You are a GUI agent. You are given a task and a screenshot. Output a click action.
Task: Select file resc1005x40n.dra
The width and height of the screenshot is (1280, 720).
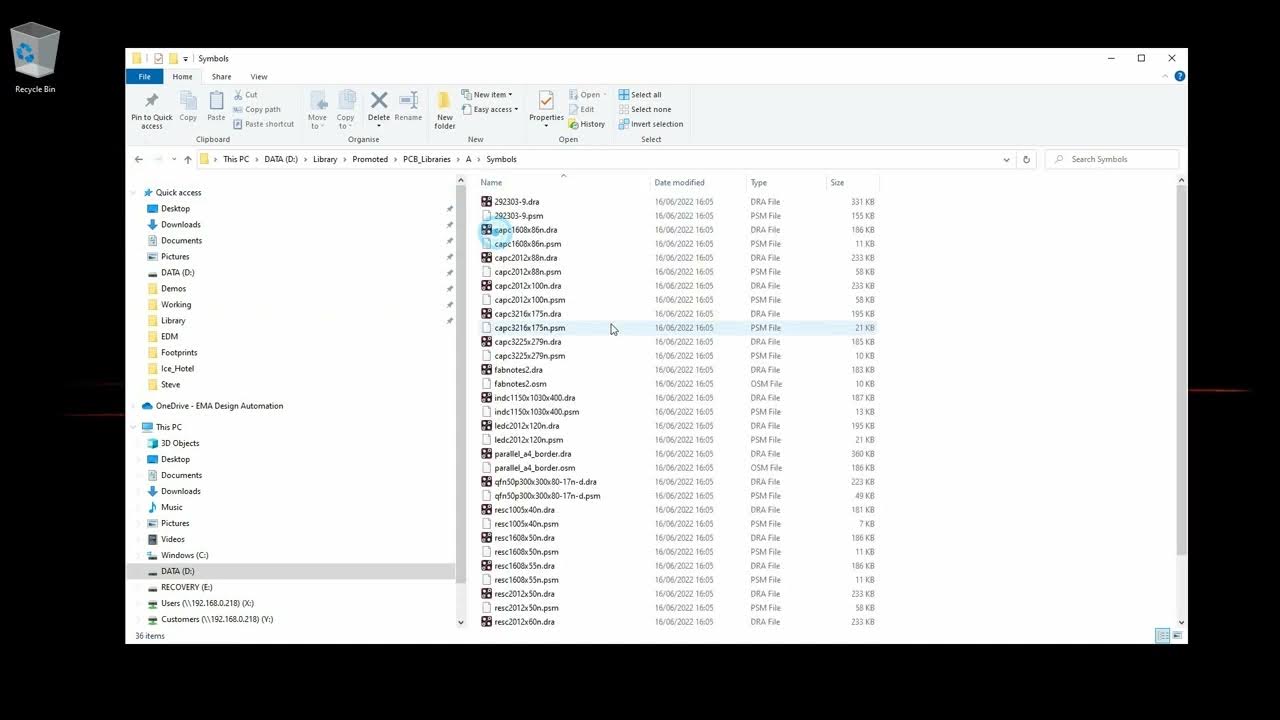coord(524,510)
